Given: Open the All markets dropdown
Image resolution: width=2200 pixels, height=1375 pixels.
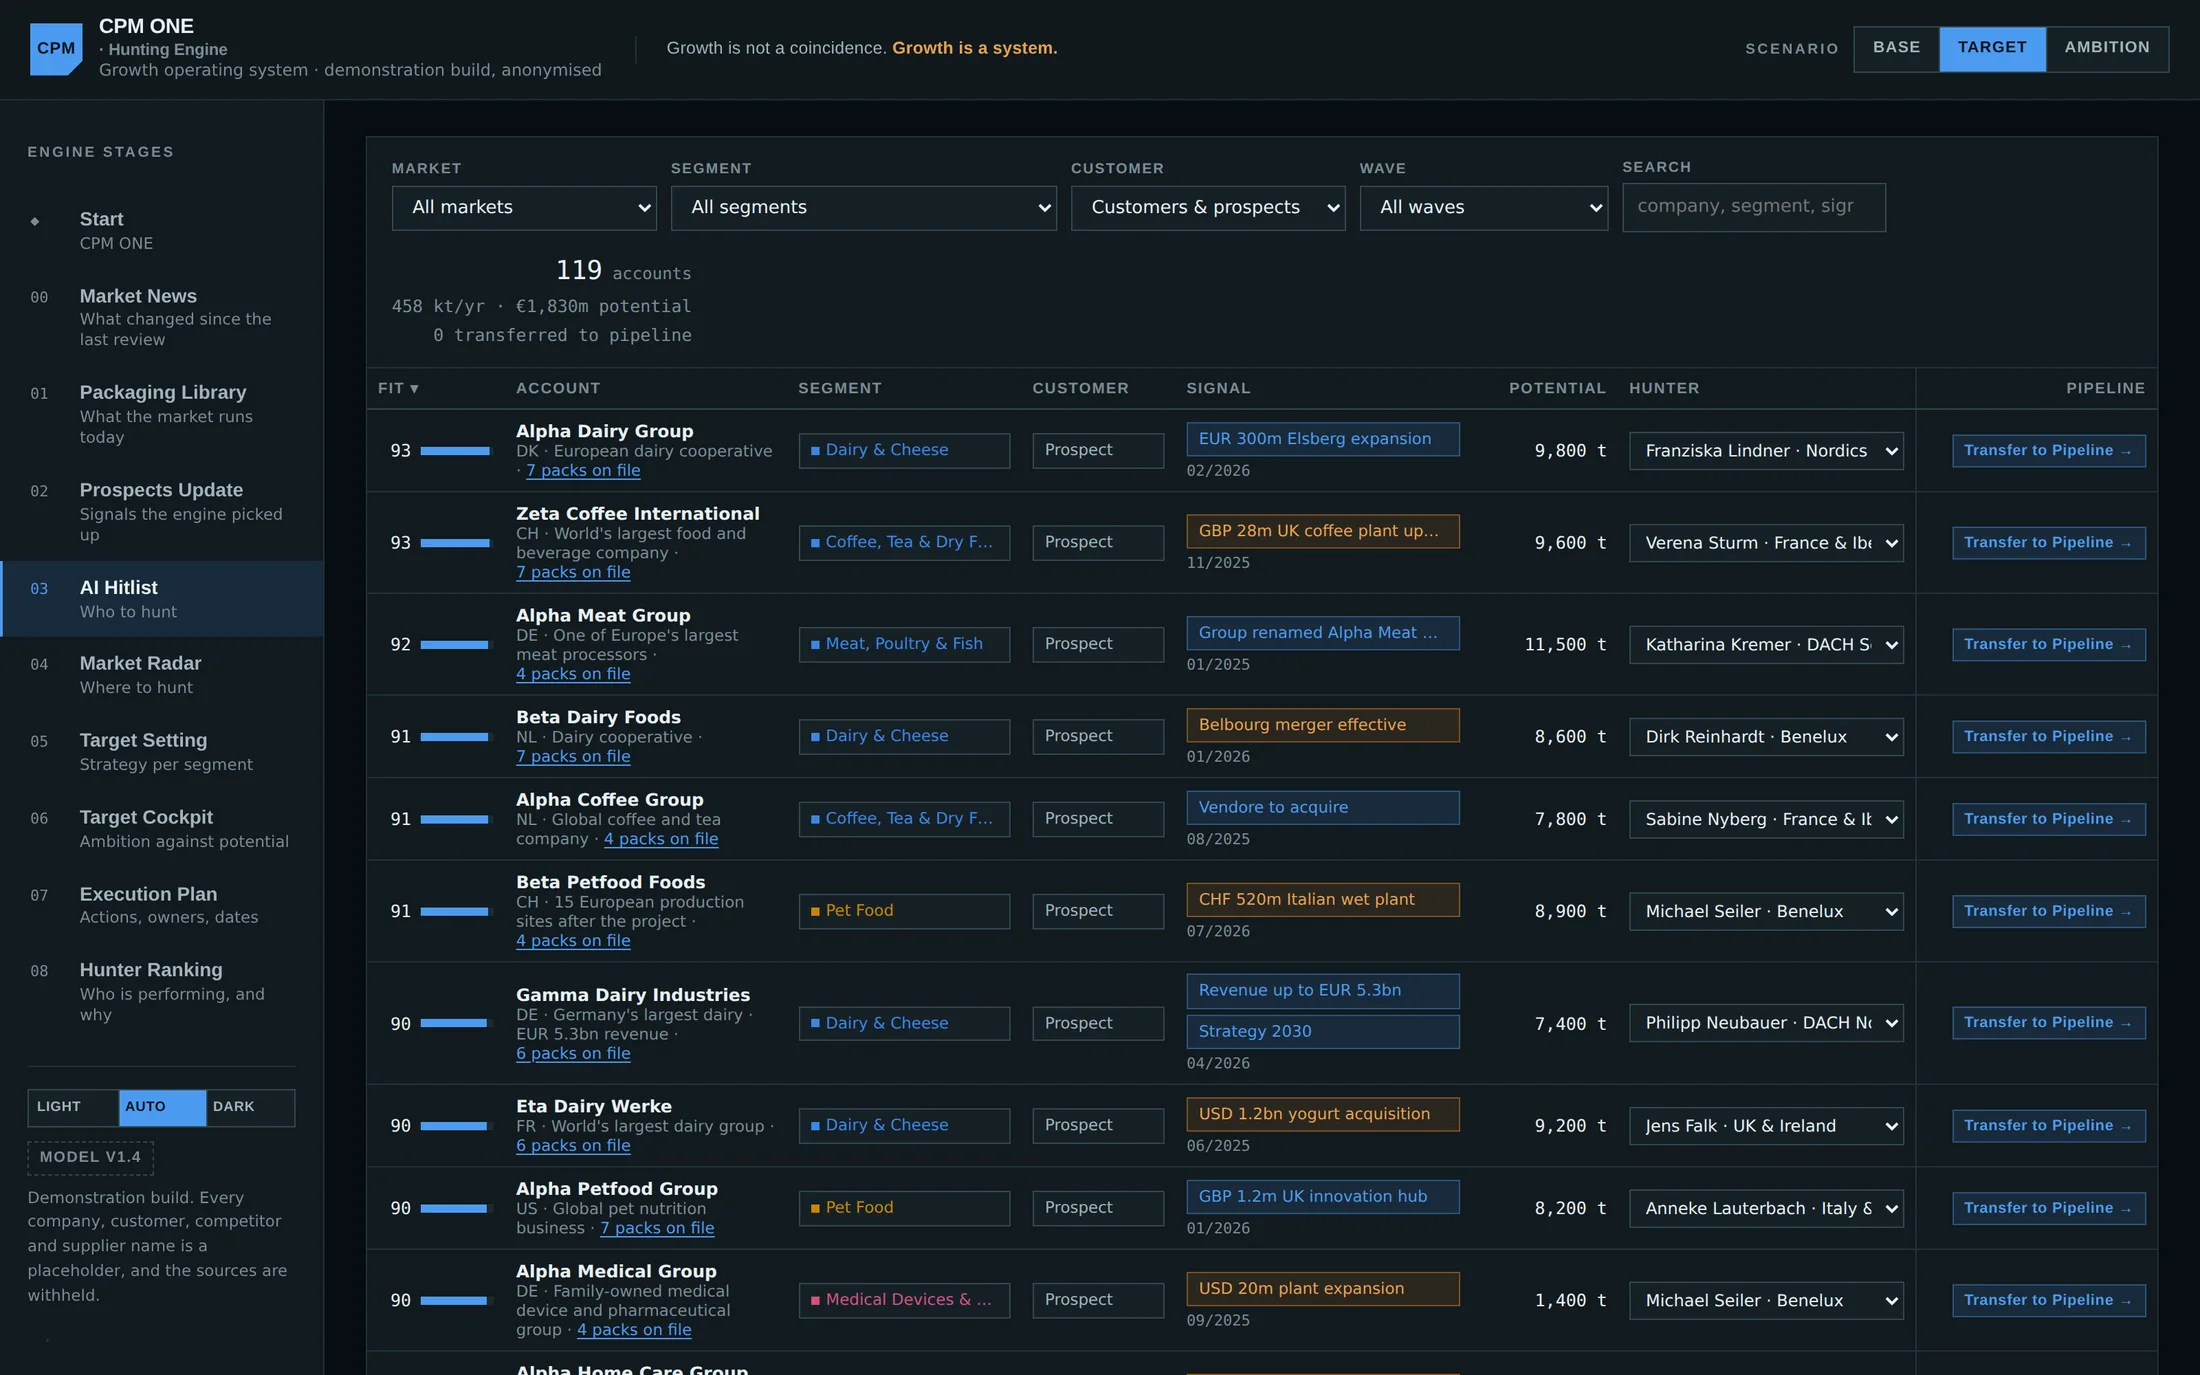Looking at the screenshot, I should pyautogui.click(x=524, y=208).
